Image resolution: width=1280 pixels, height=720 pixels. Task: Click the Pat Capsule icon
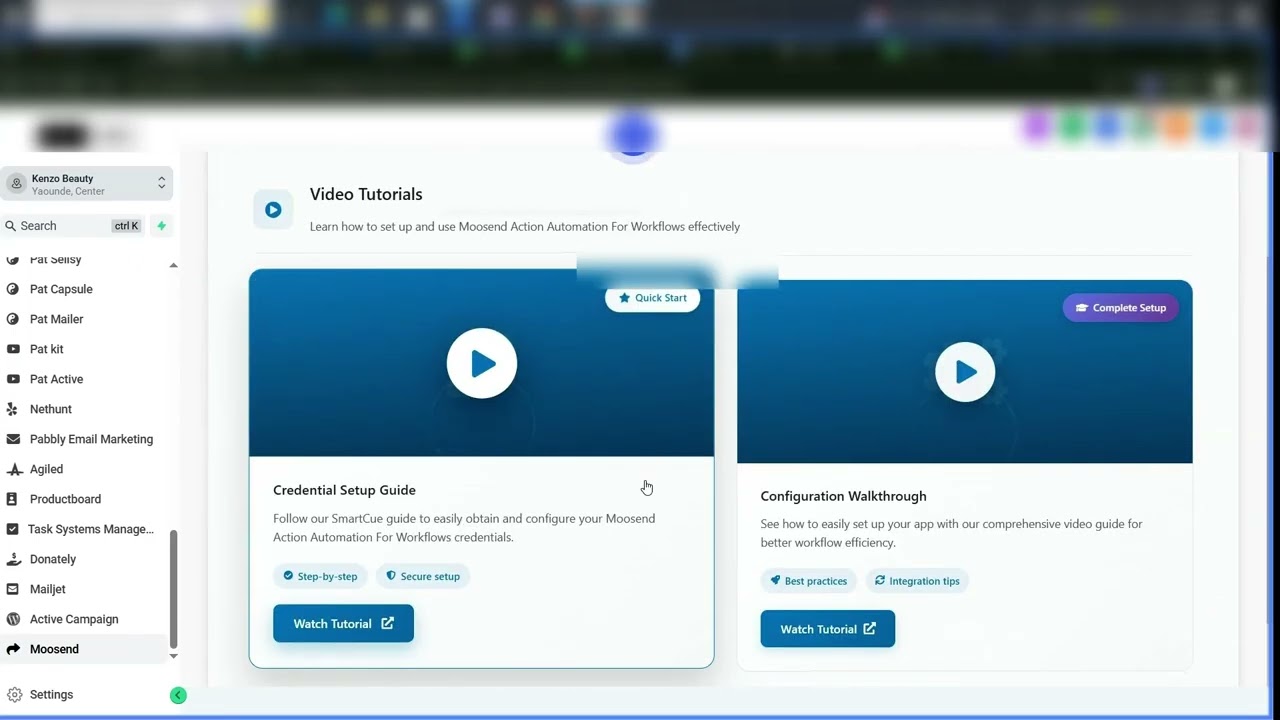click(x=13, y=289)
